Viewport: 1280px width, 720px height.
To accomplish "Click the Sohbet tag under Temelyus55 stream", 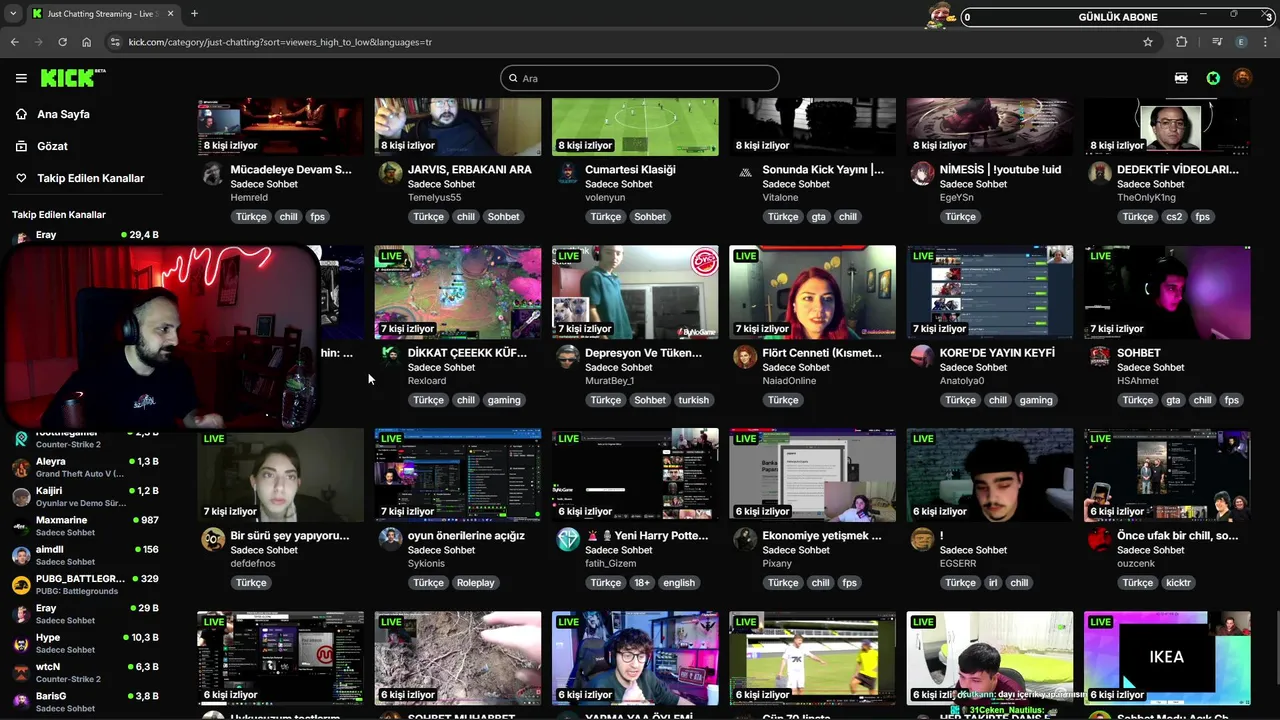I will click(x=504, y=217).
